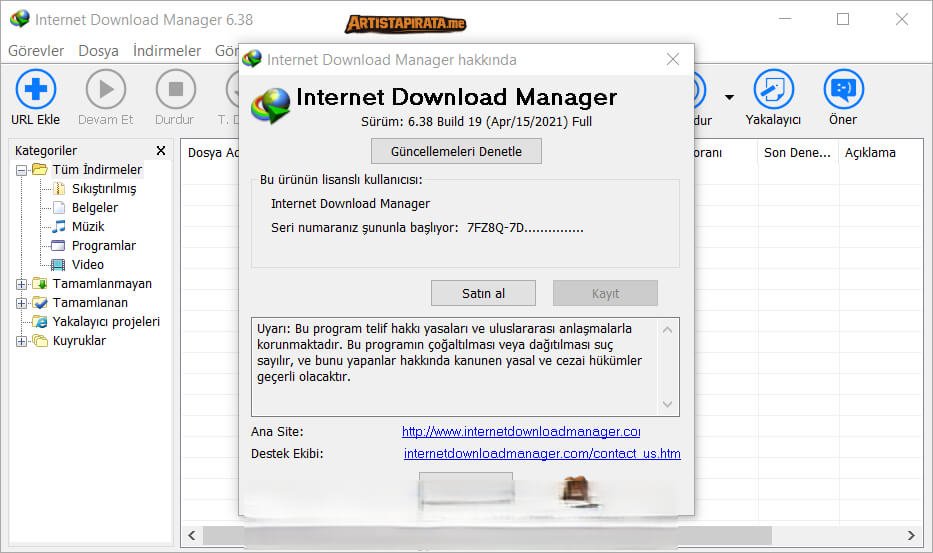Viewport: 933px width, 553px height.
Task: Click Güncellemeleri Denetle button
Action: 456,151
